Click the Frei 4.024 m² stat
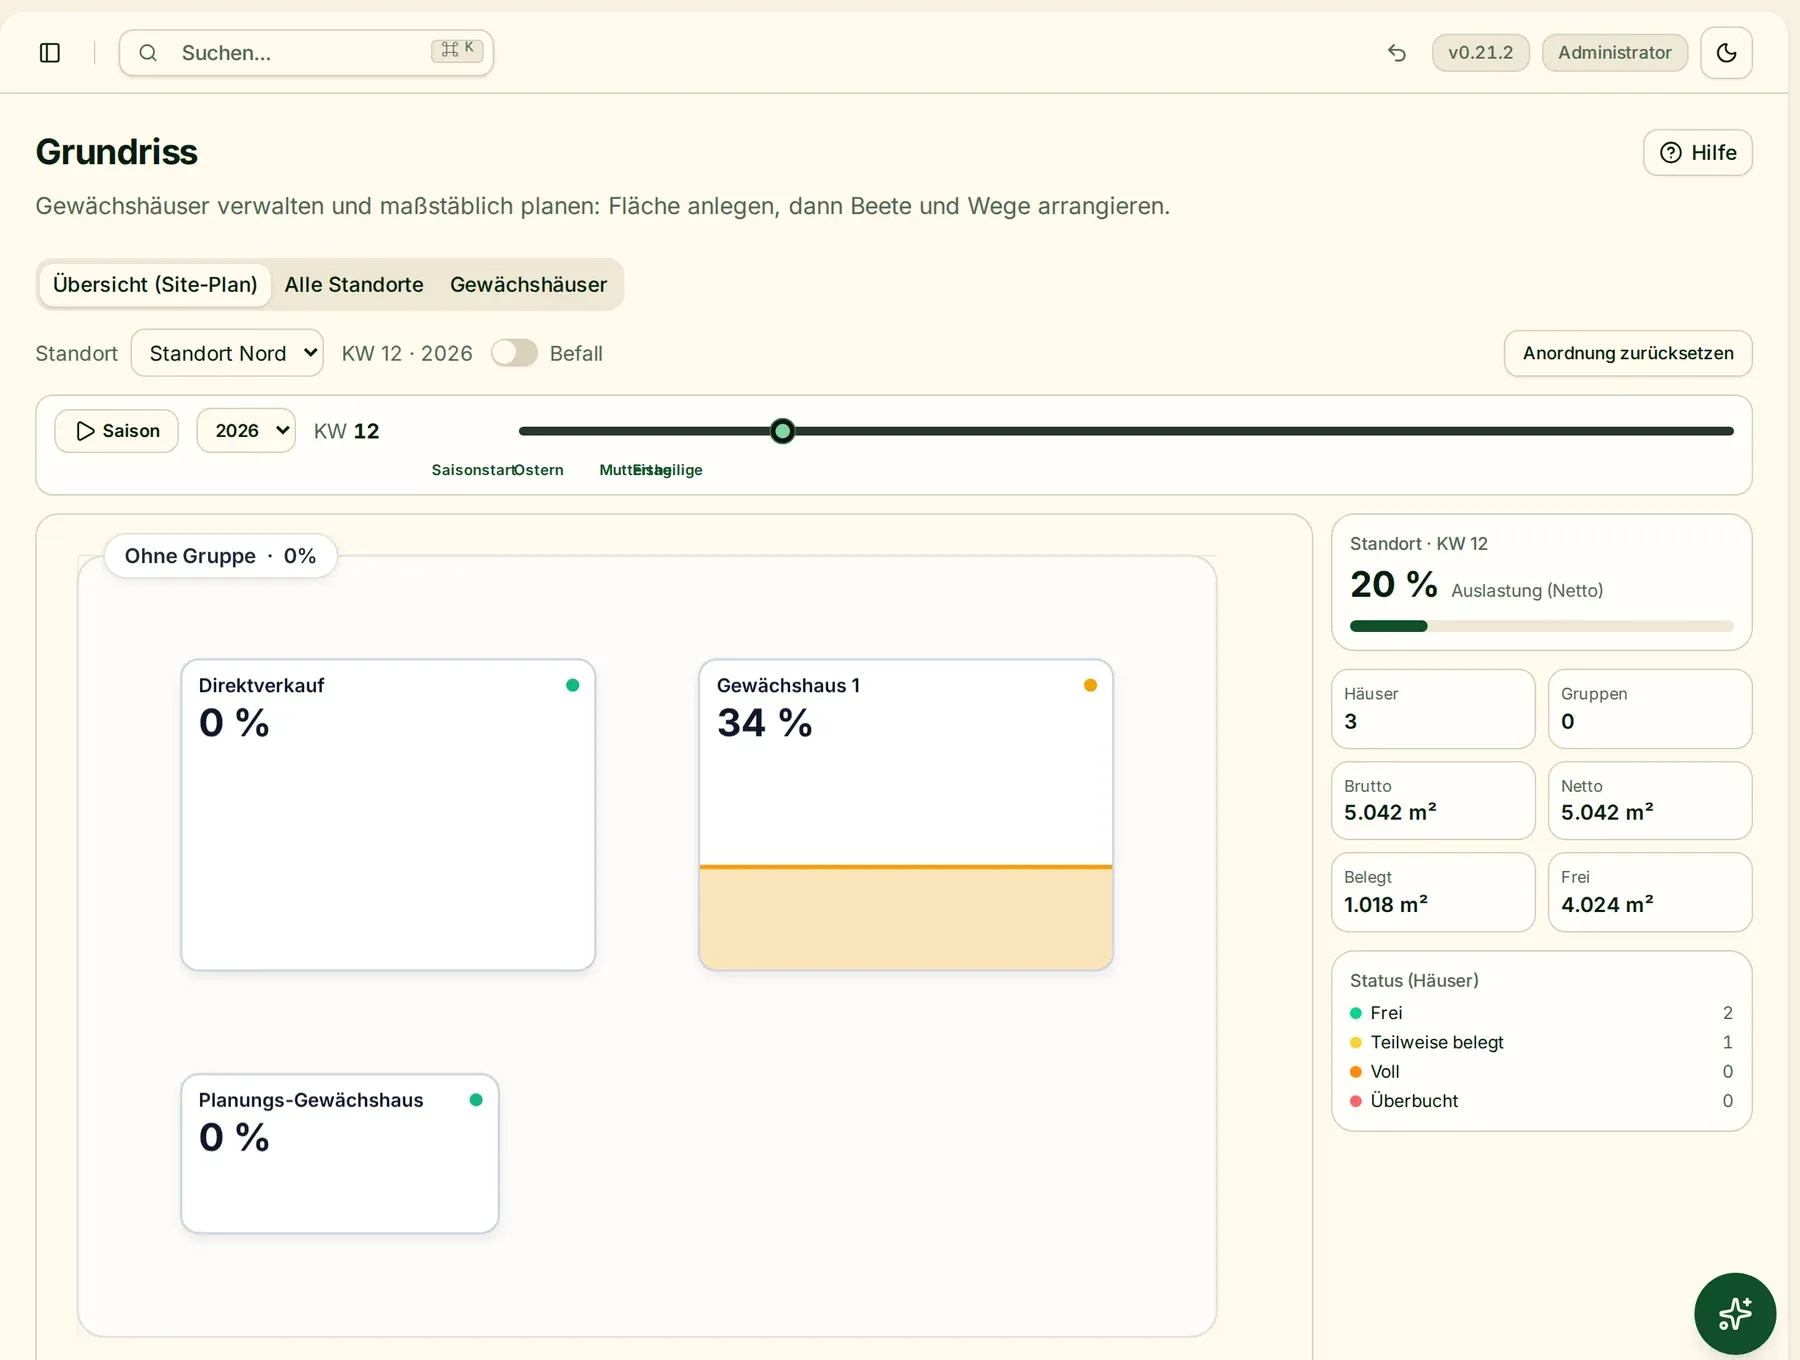 click(x=1650, y=892)
